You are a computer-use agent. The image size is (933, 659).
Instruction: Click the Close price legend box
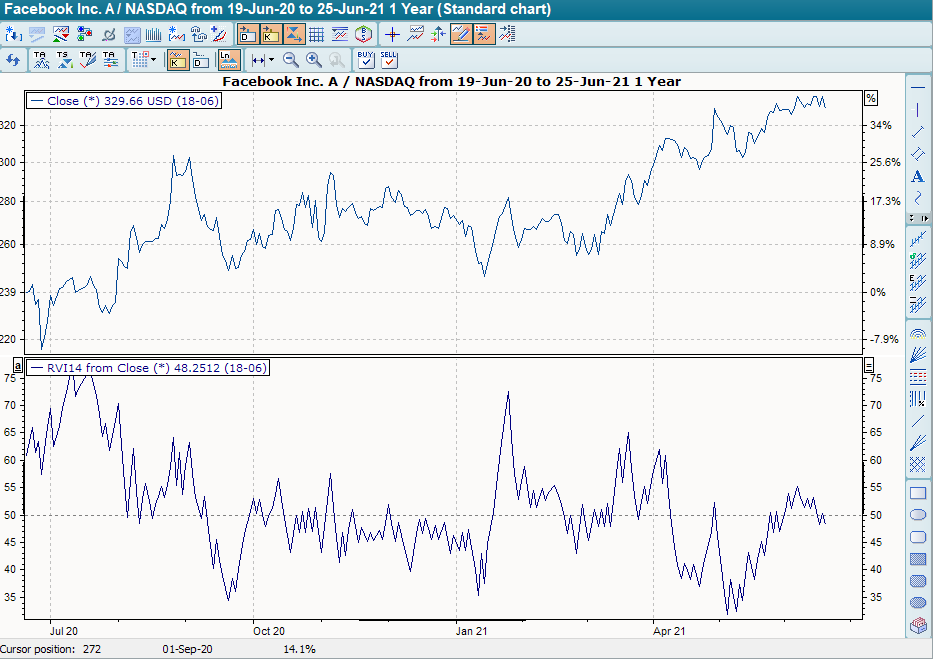click(x=122, y=101)
